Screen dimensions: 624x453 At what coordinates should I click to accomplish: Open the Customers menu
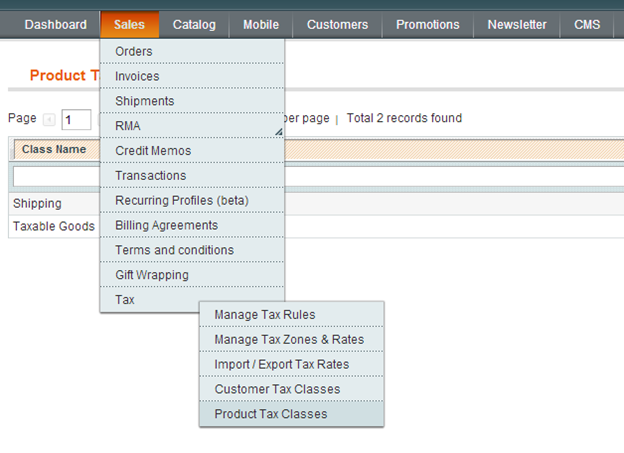(337, 25)
